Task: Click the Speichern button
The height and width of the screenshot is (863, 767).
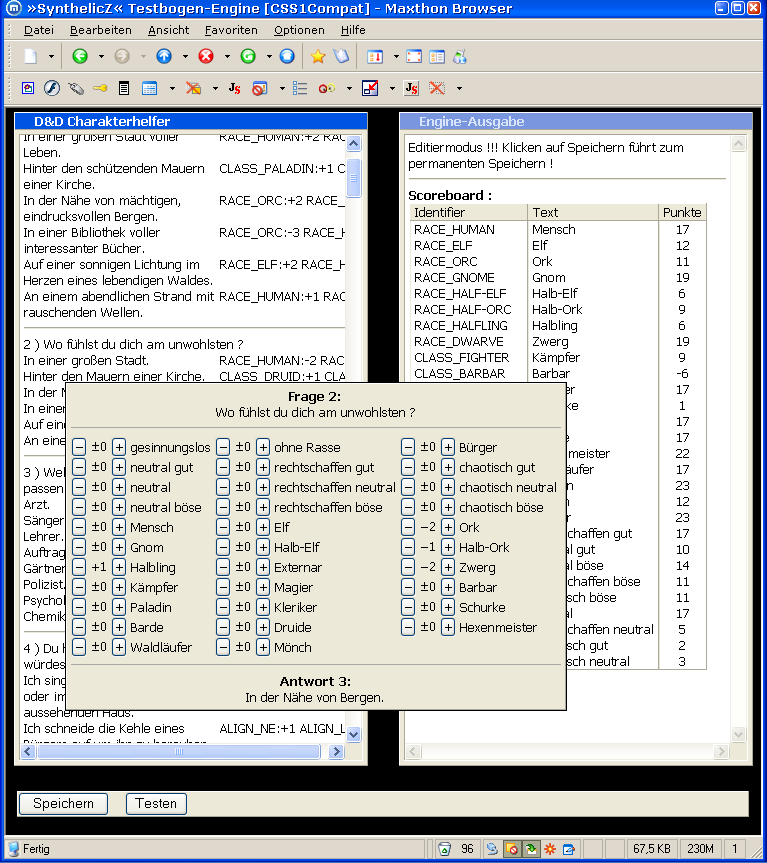Action: click(63, 804)
